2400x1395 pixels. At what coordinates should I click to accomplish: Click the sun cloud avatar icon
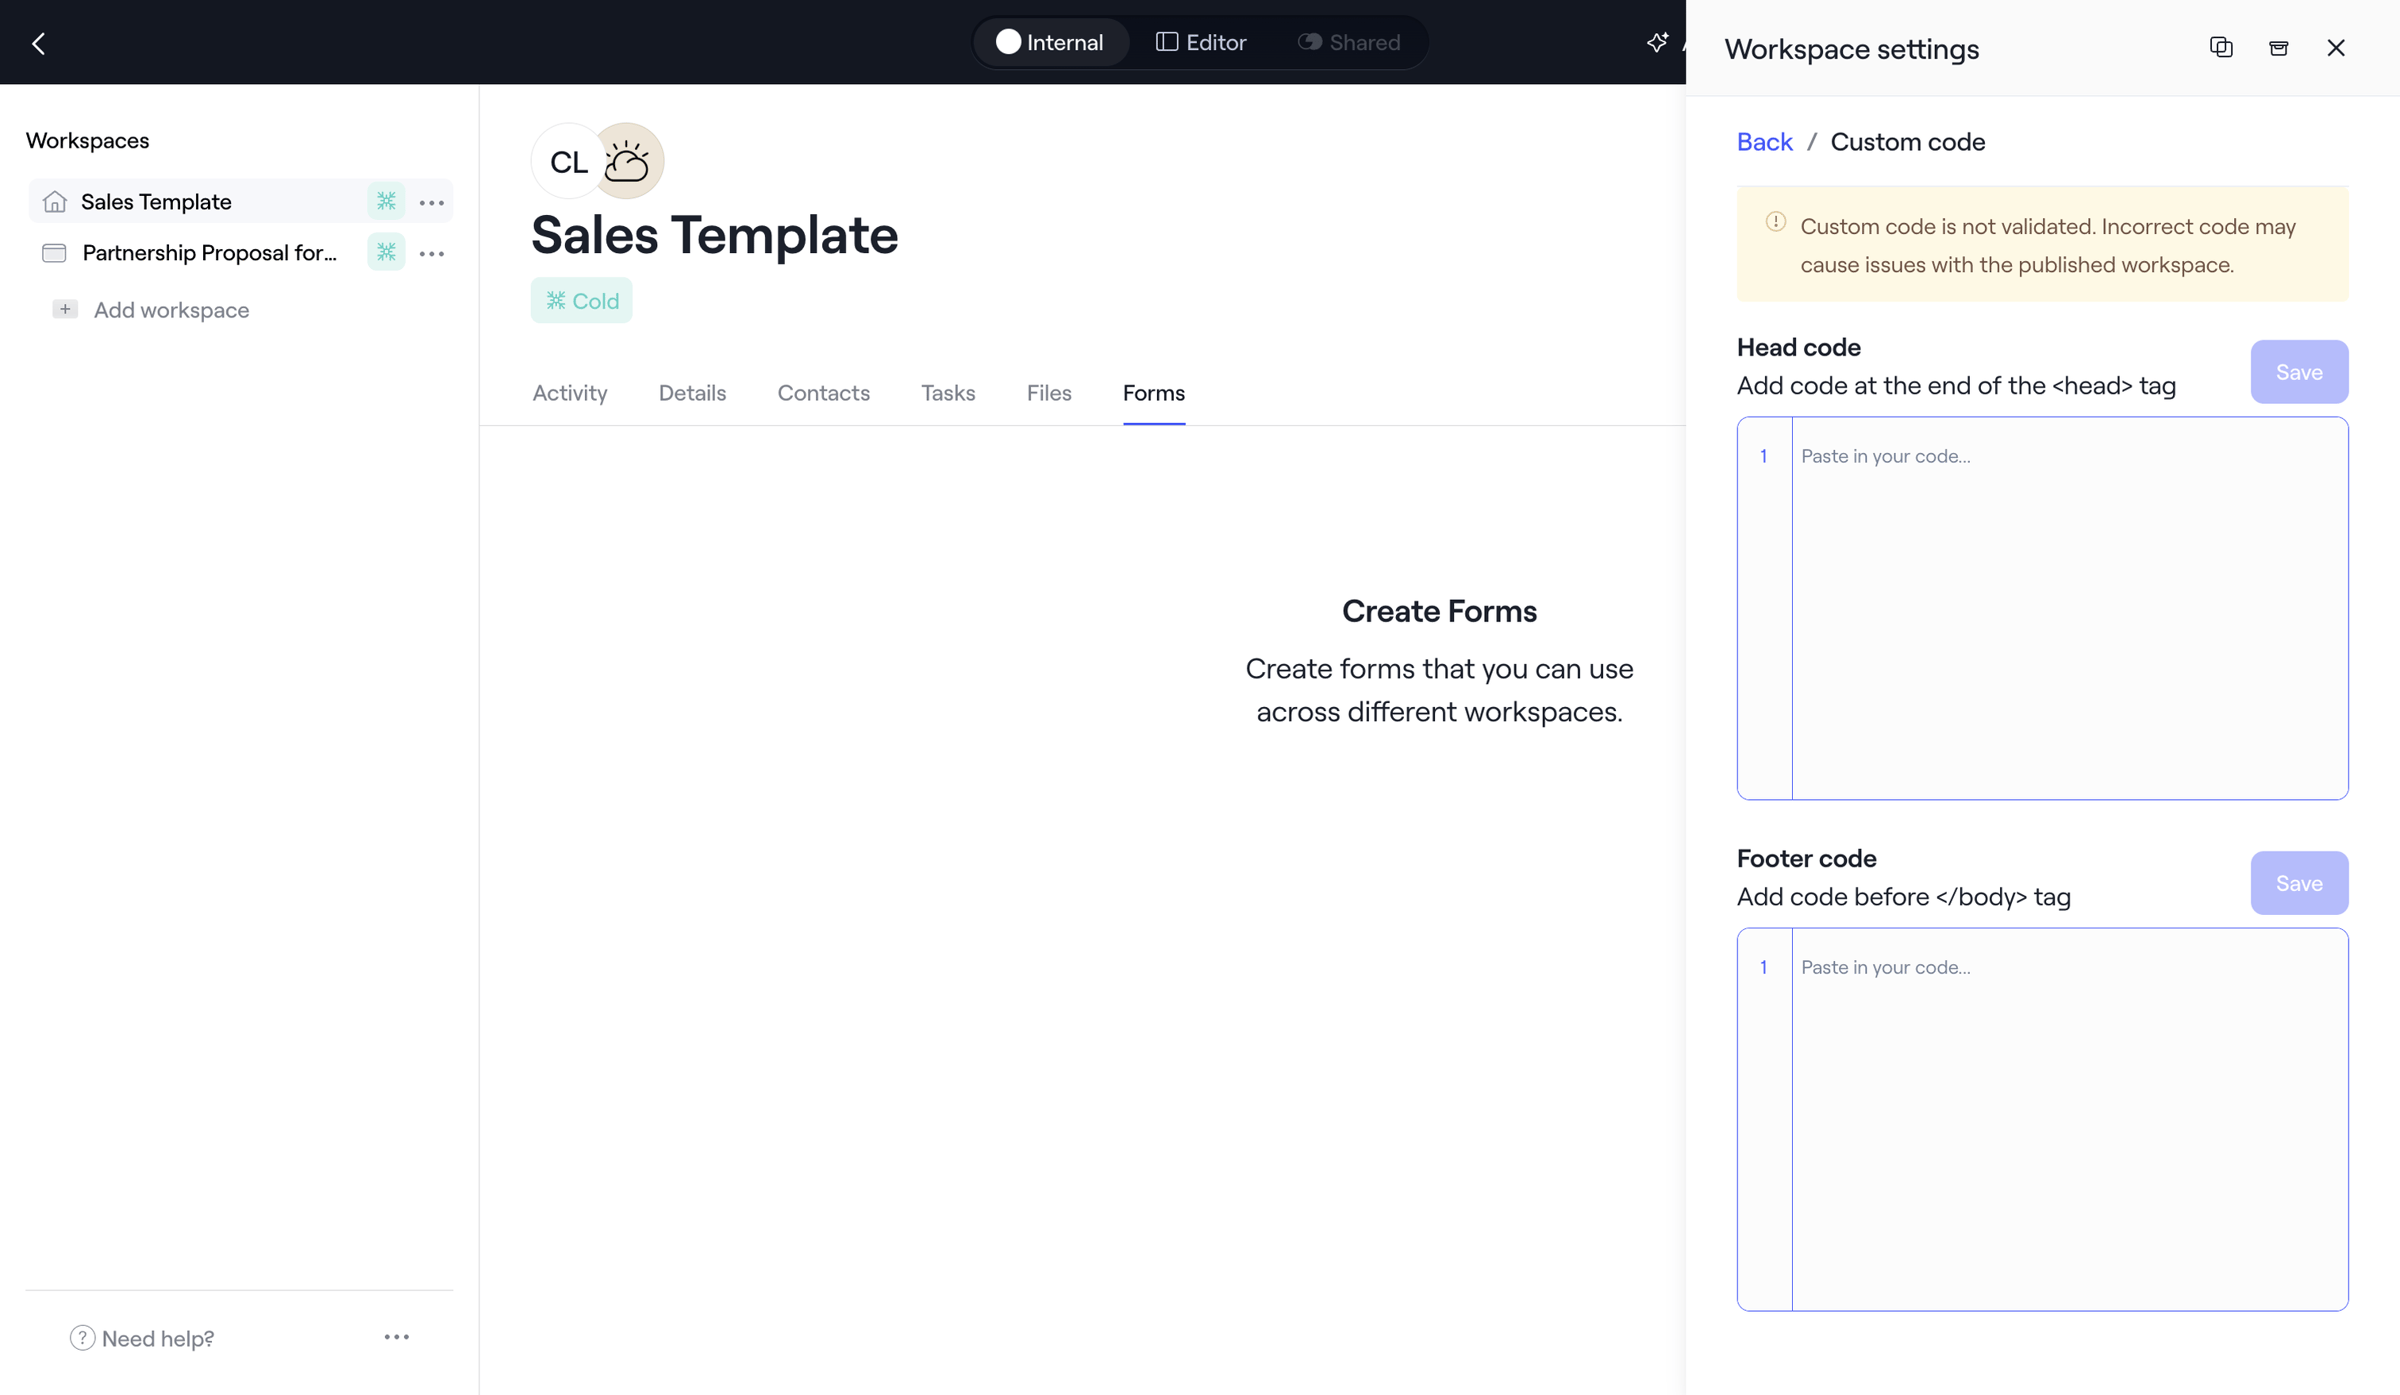[627, 161]
